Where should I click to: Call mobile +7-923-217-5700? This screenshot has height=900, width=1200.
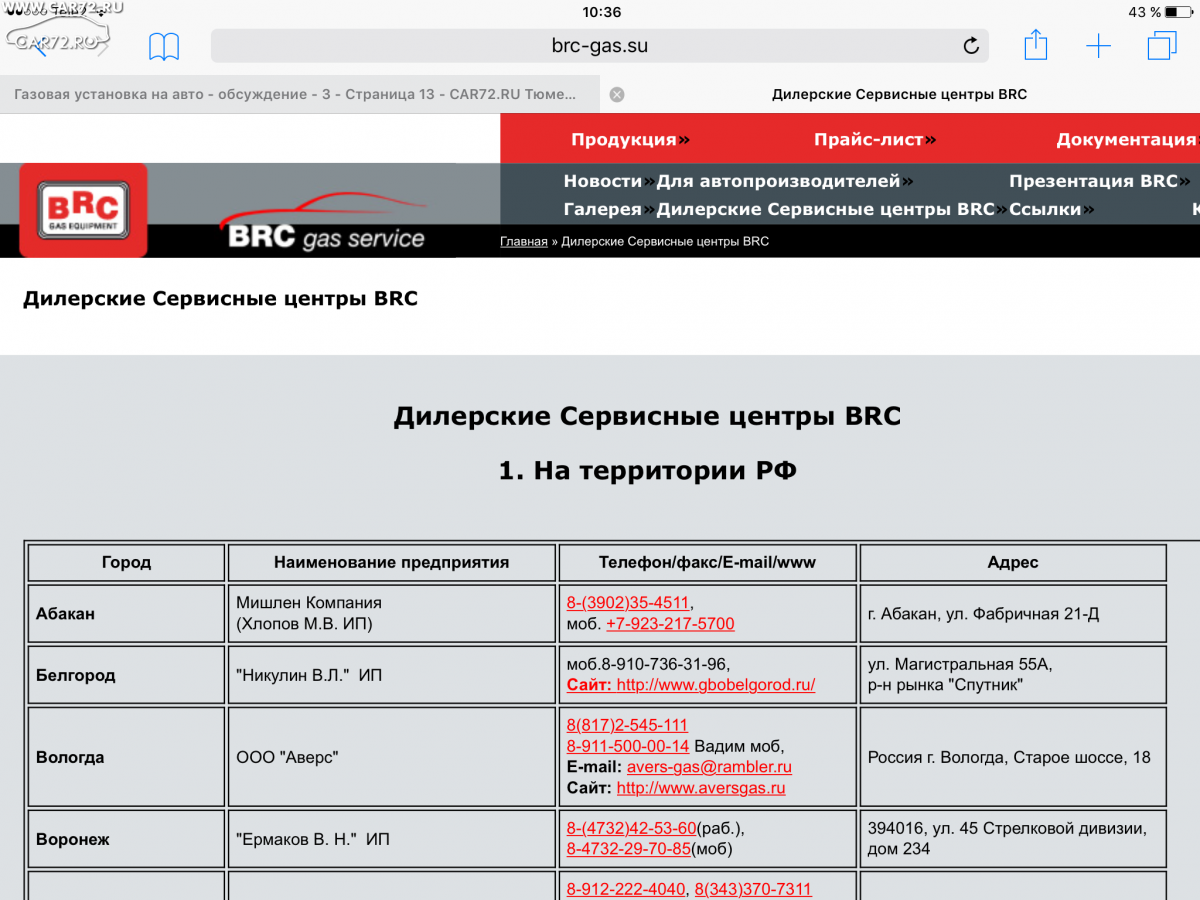tap(670, 624)
